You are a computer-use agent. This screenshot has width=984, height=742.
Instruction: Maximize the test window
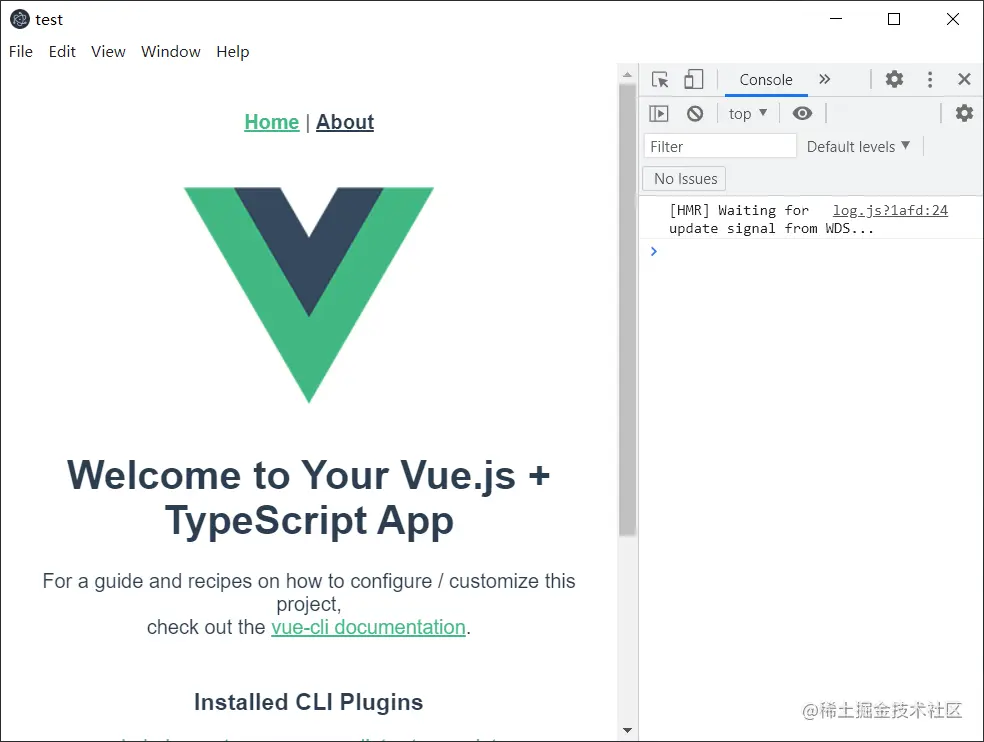coord(894,19)
